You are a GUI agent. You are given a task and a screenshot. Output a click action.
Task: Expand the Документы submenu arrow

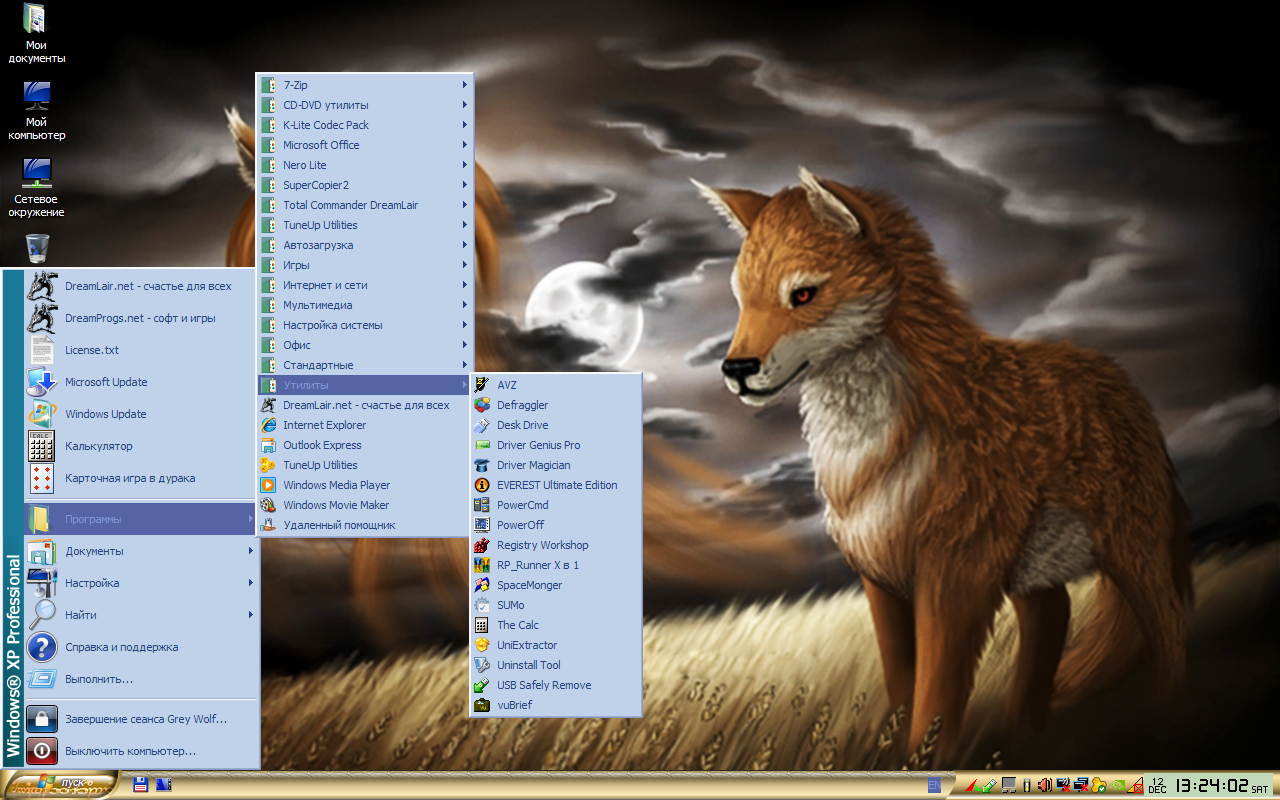pyautogui.click(x=251, y=551)
